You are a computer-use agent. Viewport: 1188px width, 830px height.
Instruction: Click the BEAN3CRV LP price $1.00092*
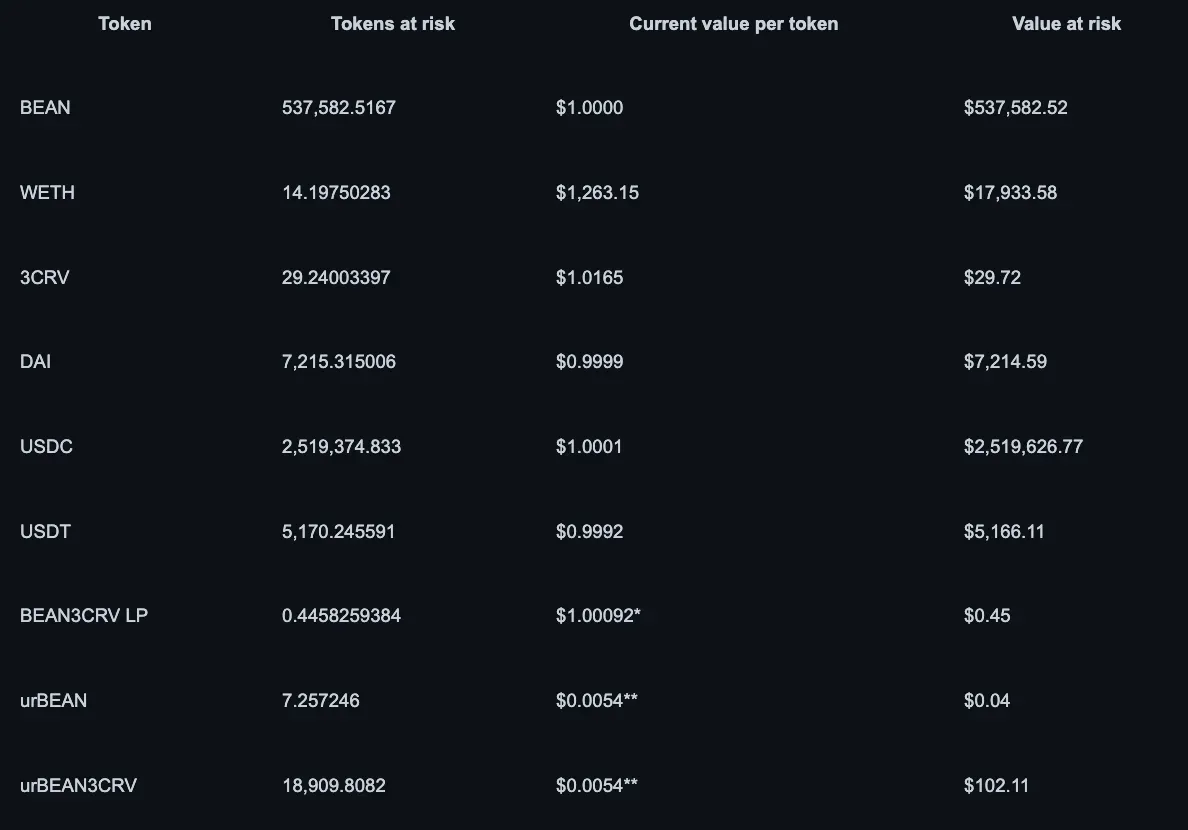click(598, 615)
